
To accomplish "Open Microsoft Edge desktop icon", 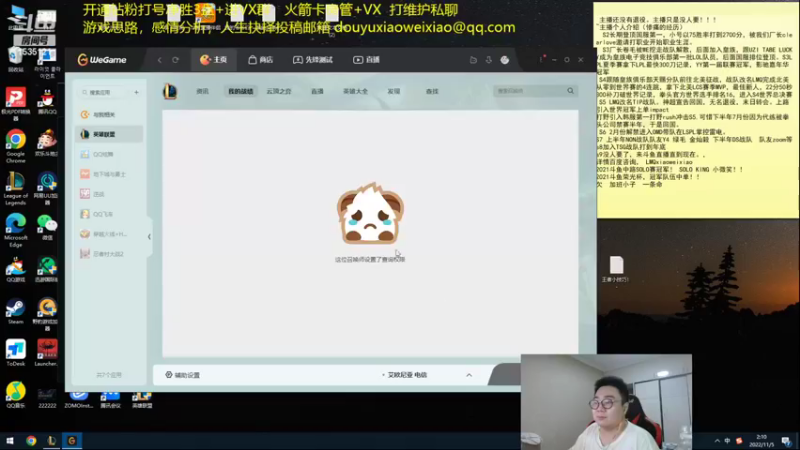I will 15,230.
